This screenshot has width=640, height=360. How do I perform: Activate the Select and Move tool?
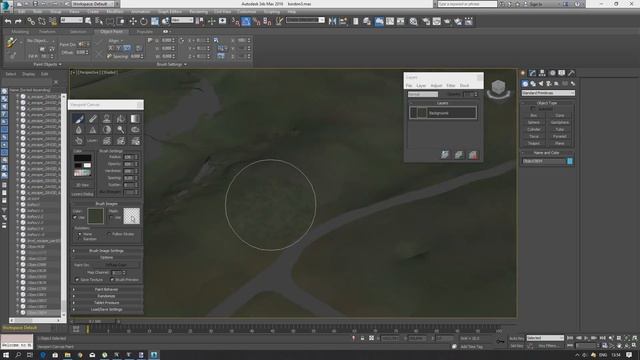[133, 21]
